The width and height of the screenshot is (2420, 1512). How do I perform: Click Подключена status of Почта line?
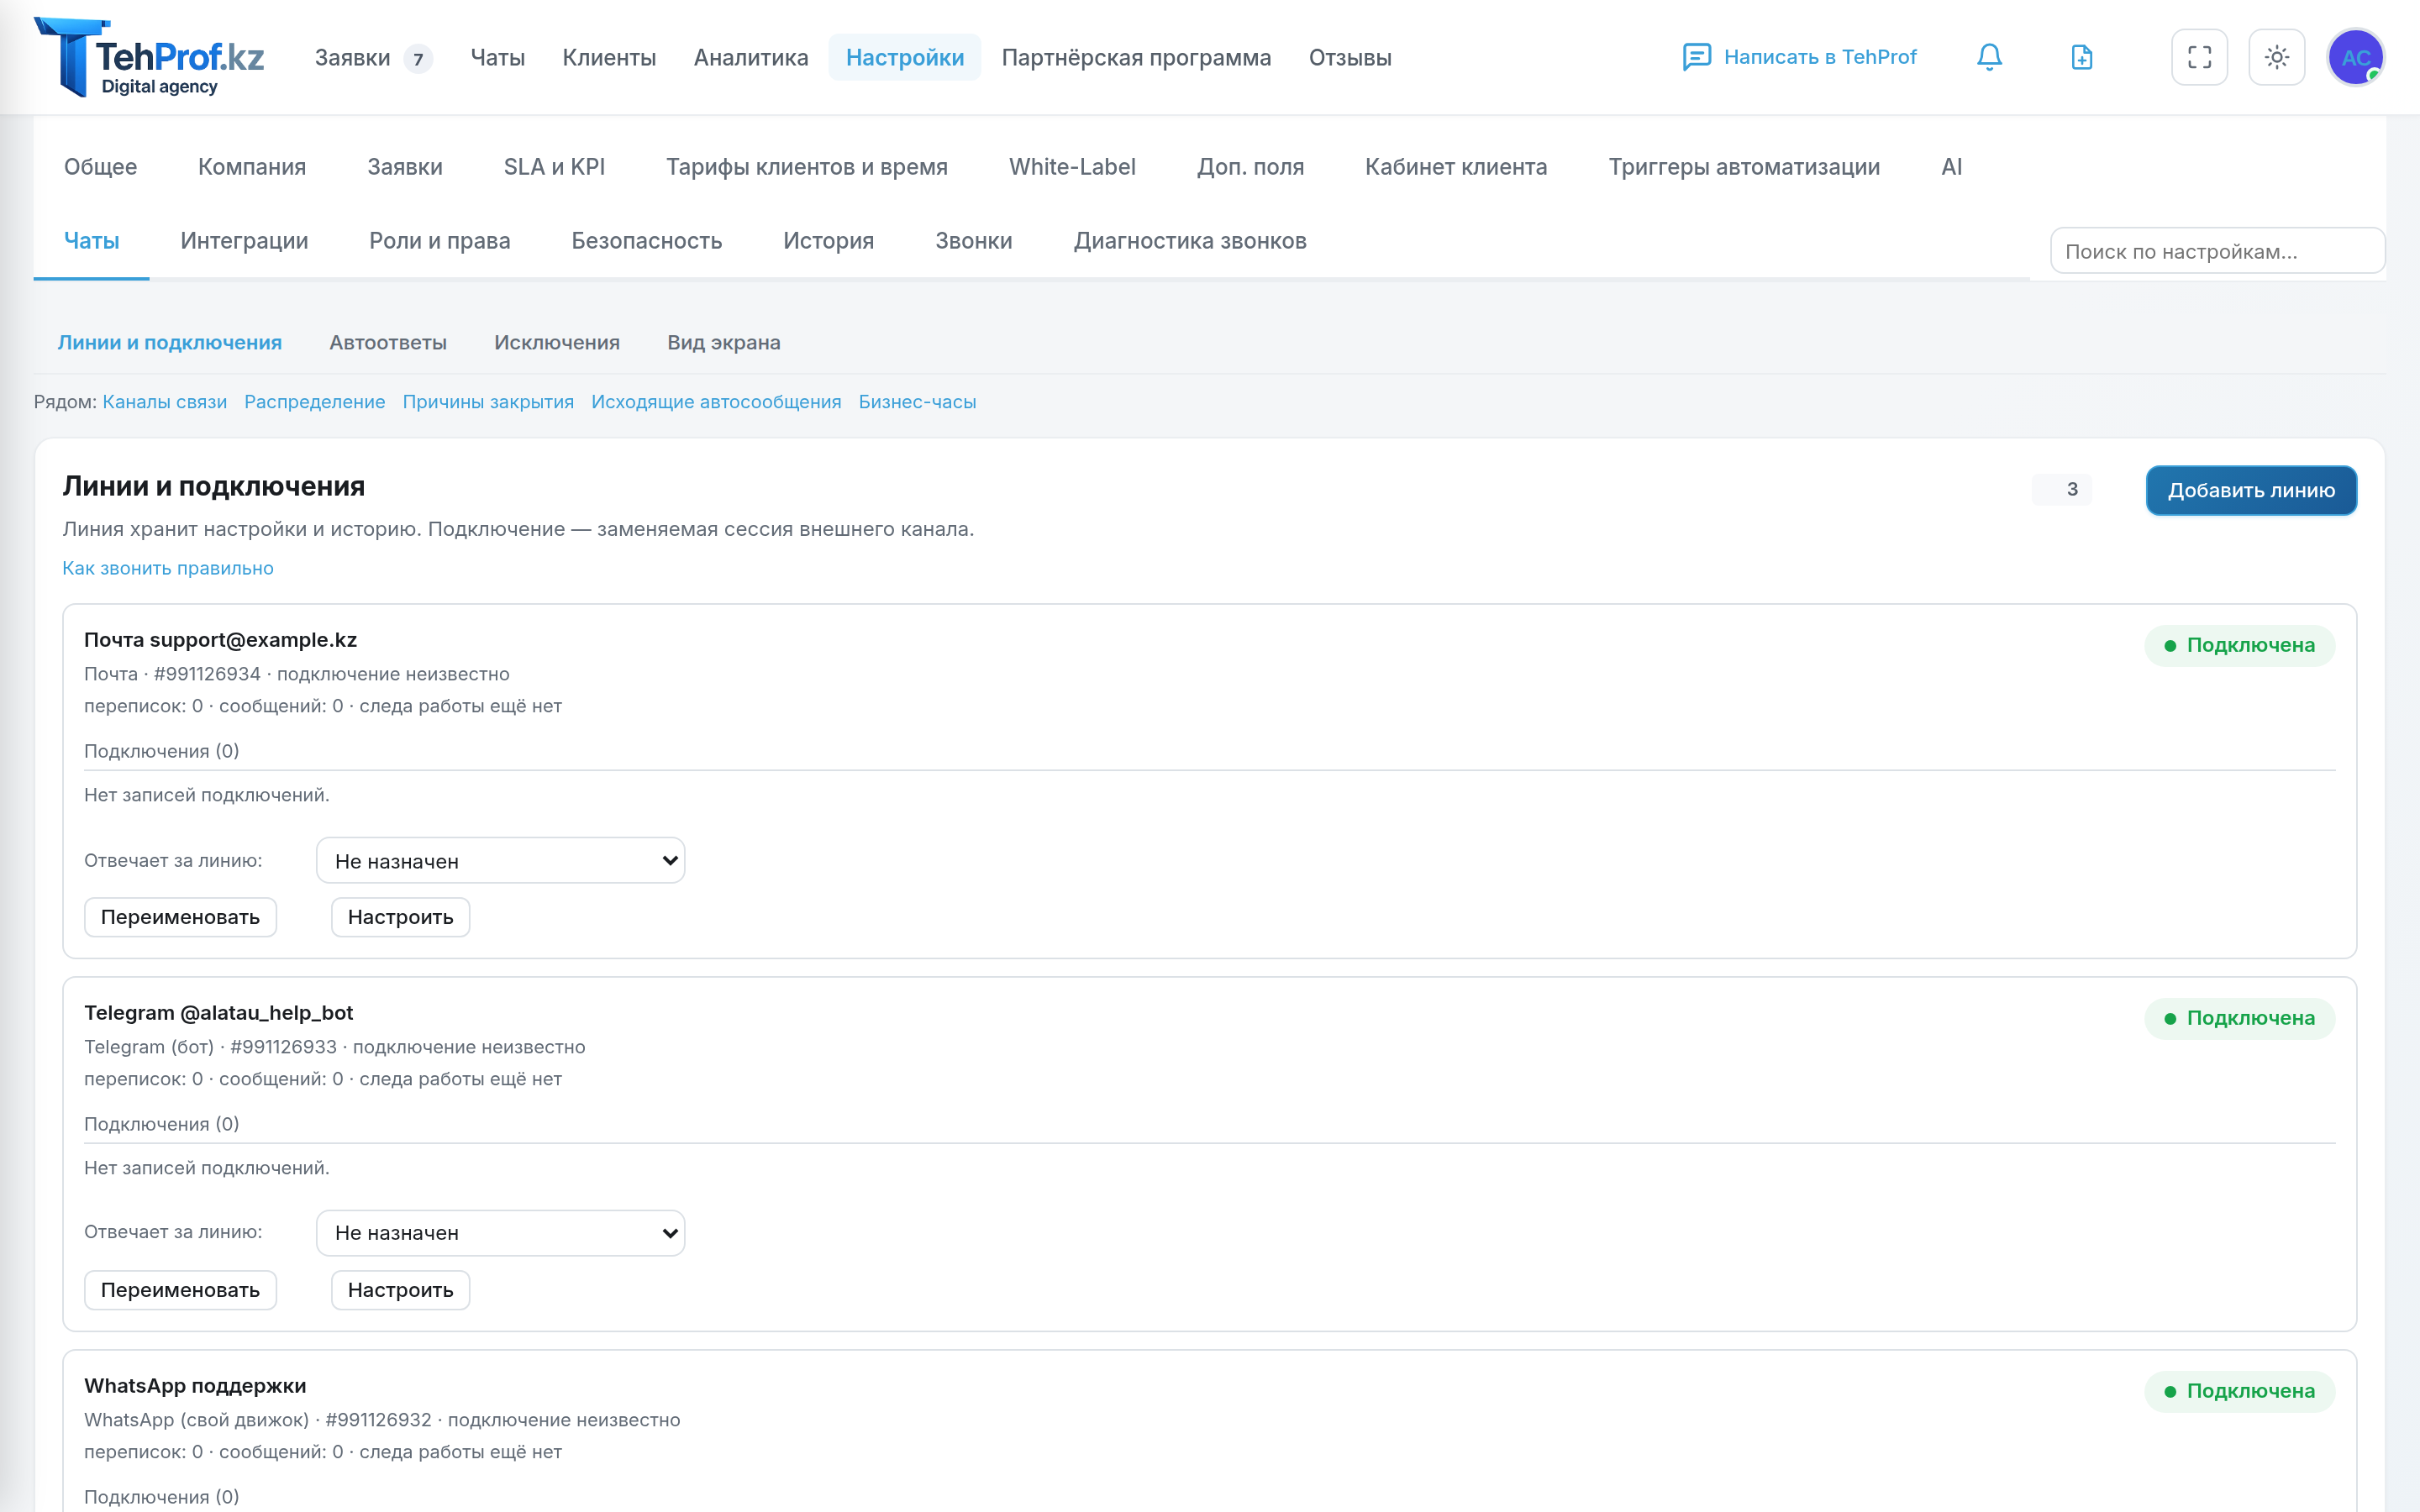pyautogui.click(x=2239, y=645)
